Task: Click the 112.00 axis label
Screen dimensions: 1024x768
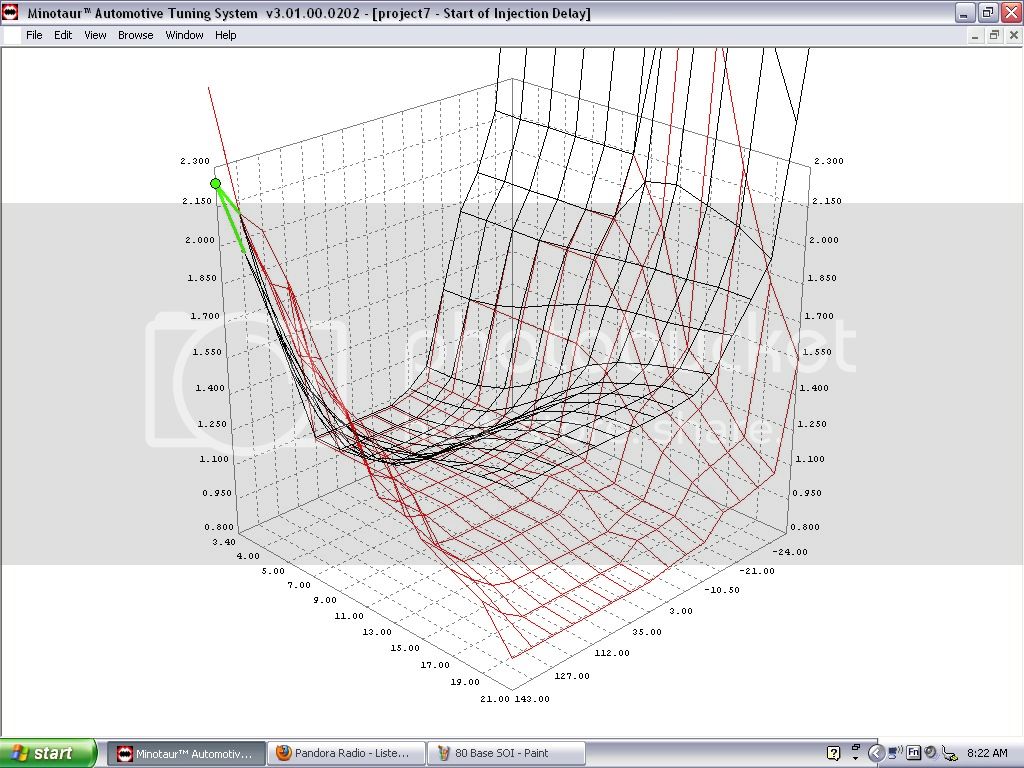Action: [x=612, y=653]
